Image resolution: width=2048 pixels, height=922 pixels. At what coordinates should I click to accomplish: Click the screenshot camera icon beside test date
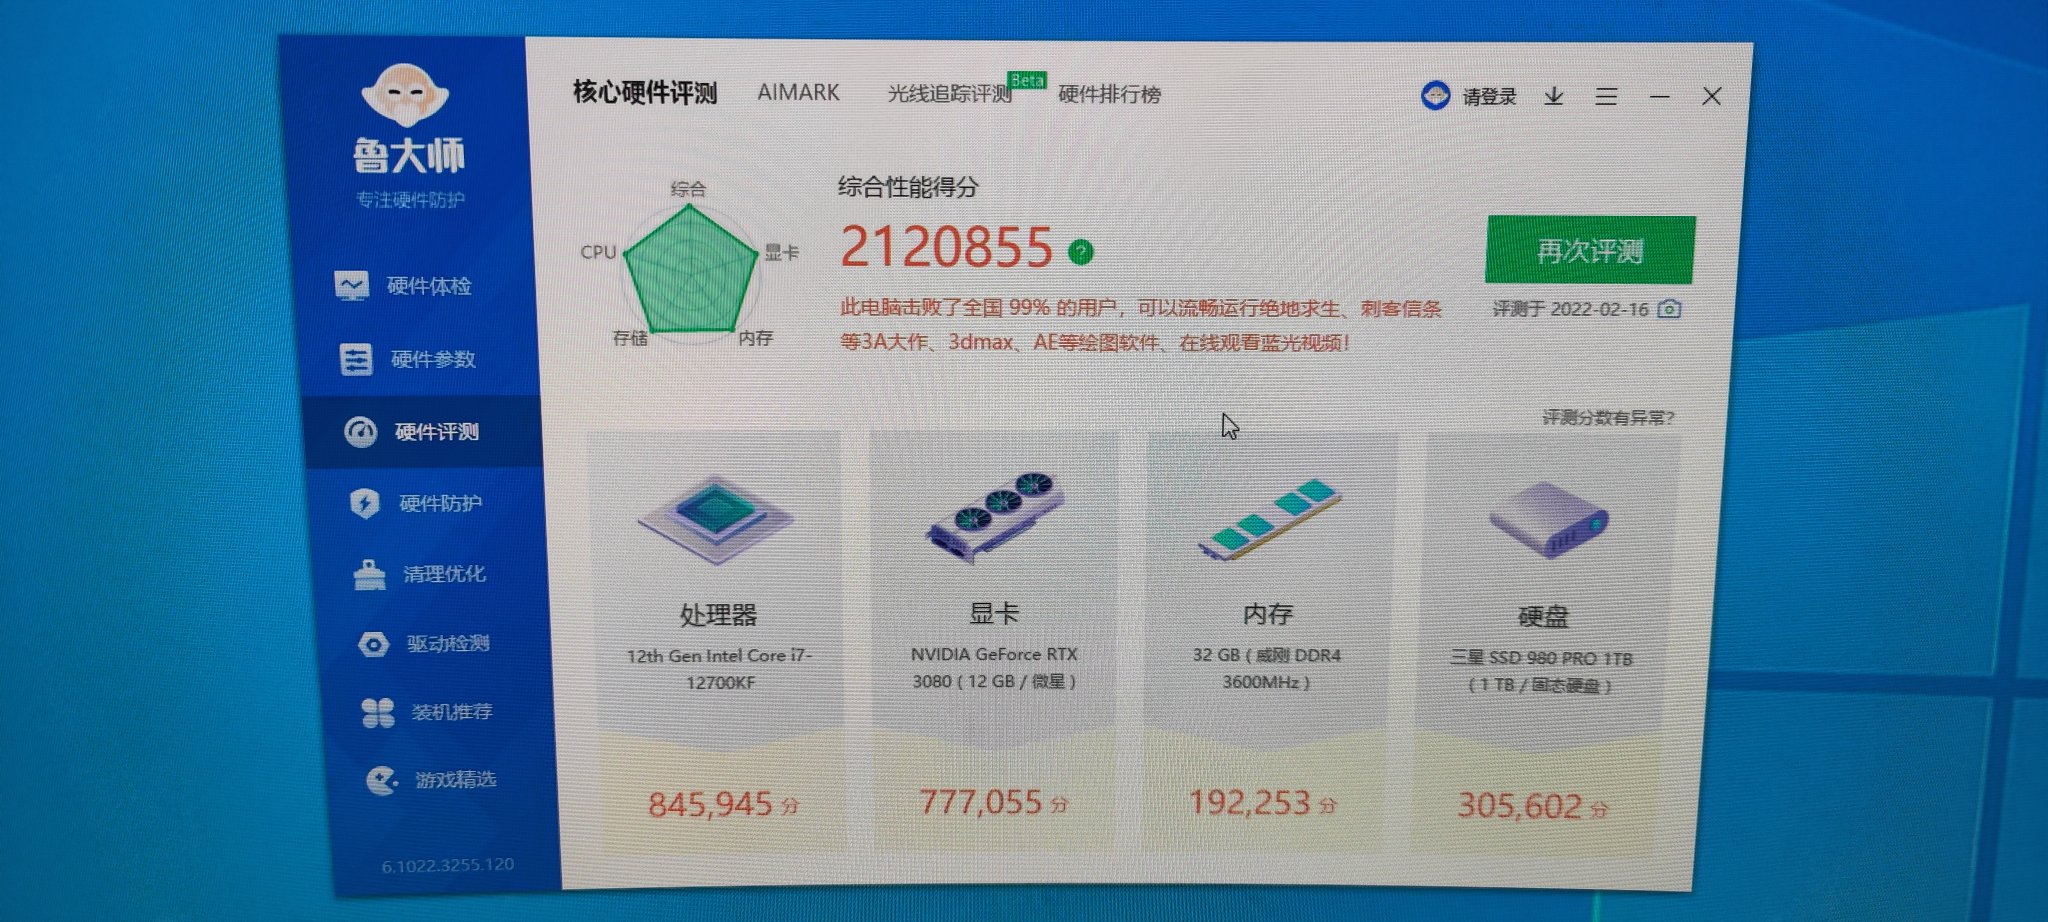pyautogui.click(x=1669, y=309)
